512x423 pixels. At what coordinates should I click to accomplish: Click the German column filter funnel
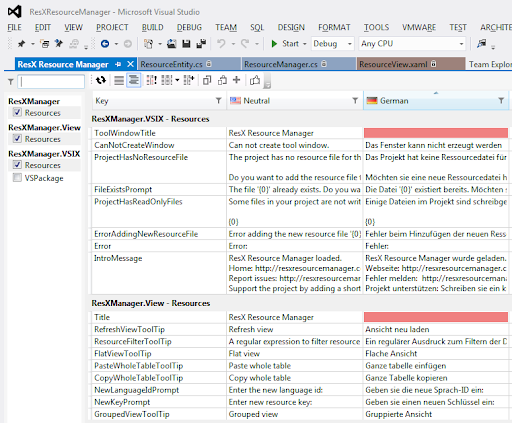click(501, 100)
